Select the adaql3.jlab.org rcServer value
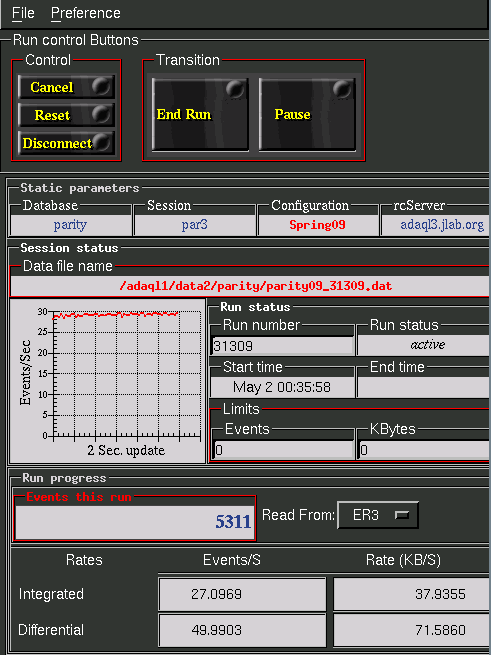The width and height of the screenshot is (491, 655). click(435, 225)
